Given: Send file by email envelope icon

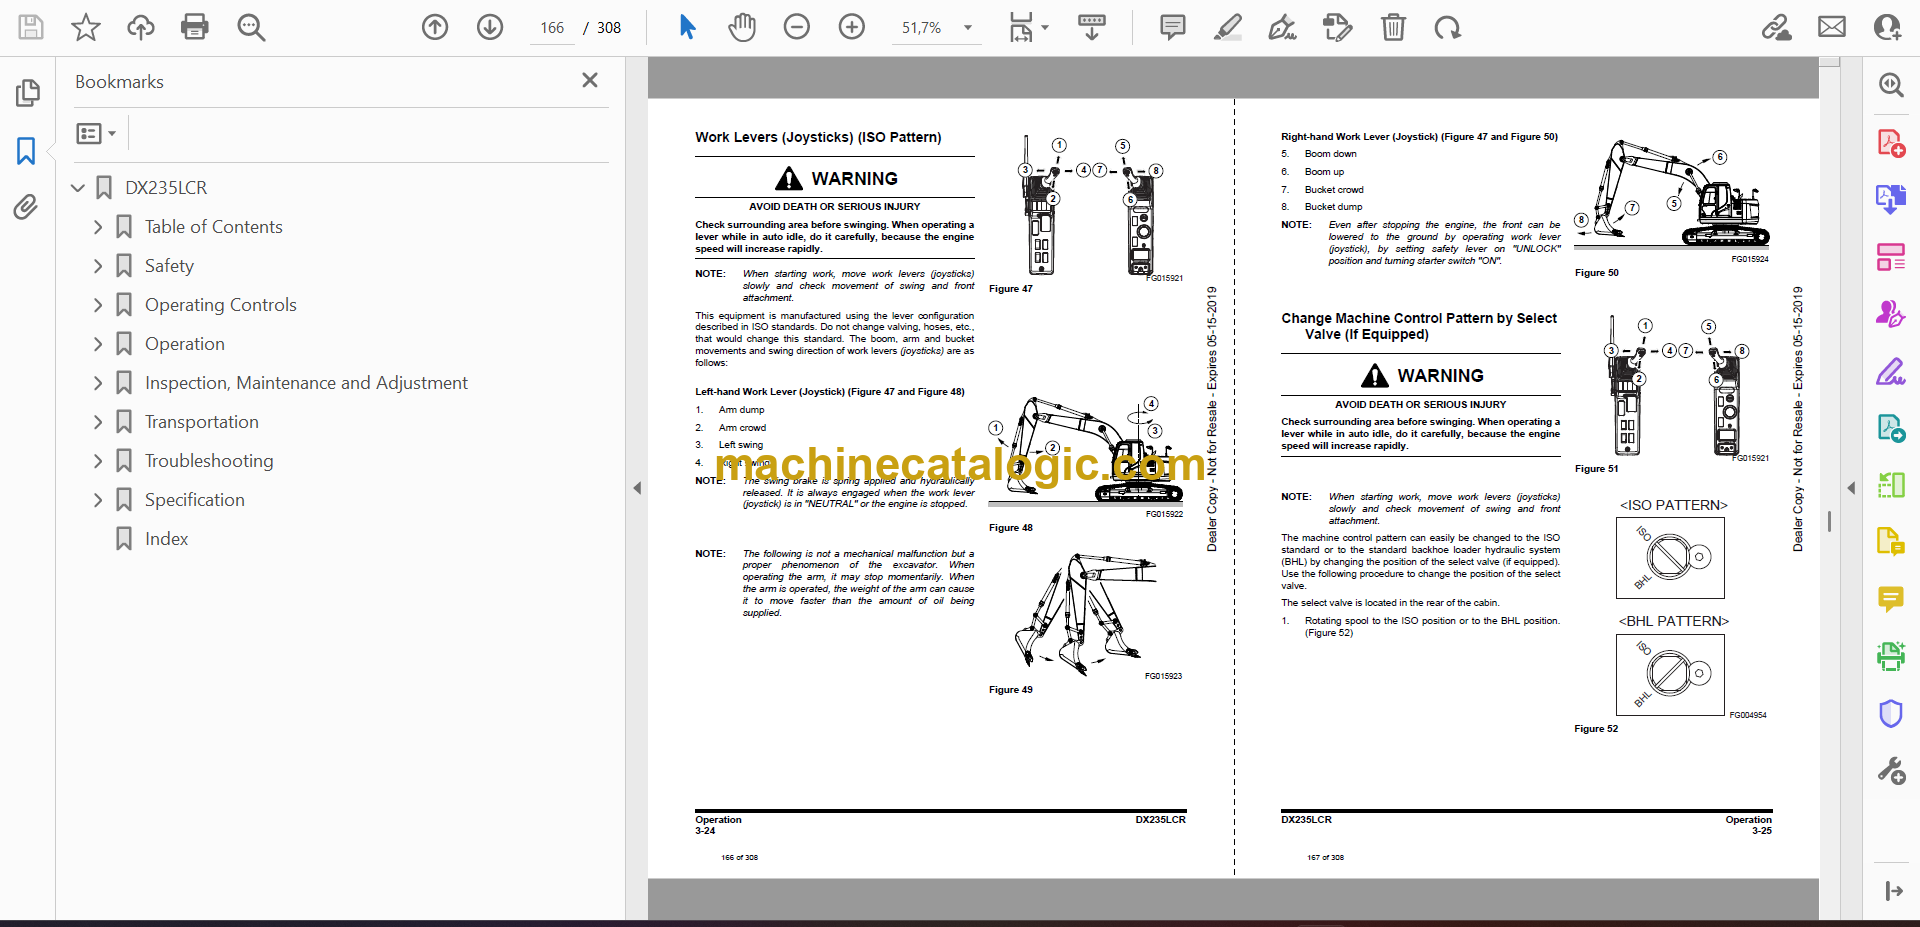Looking at the screenshot, I should [1832, 27].
